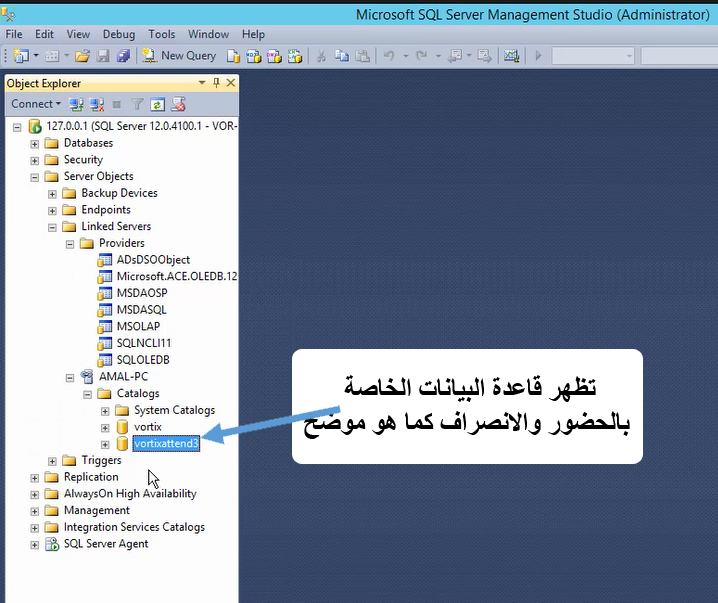
Task: Collapse the 127.0.0.1 server node
Action: tap(17, 127)
